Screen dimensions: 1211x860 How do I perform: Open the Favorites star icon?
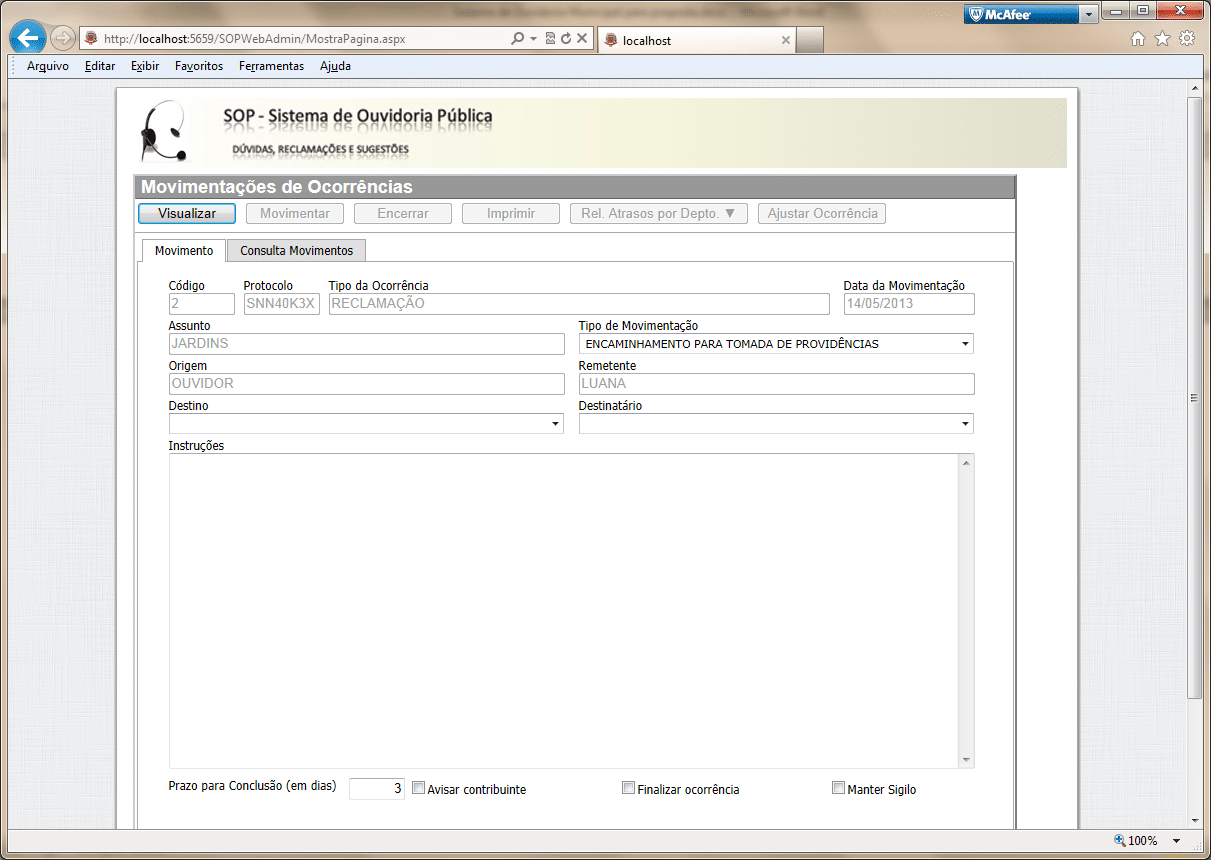[x=1162, y=39]
